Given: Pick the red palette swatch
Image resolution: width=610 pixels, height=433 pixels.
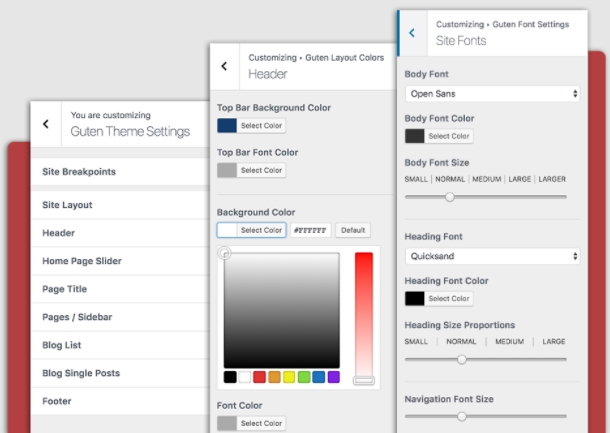Looking at the screenshot, I should [x=259, y=377].
